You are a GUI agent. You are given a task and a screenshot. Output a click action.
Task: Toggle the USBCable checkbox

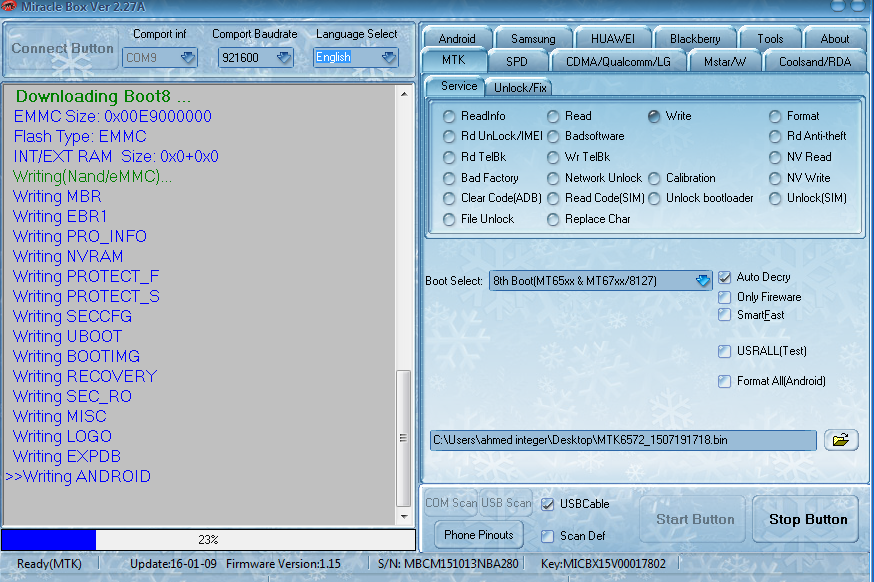tap(547, 505)
